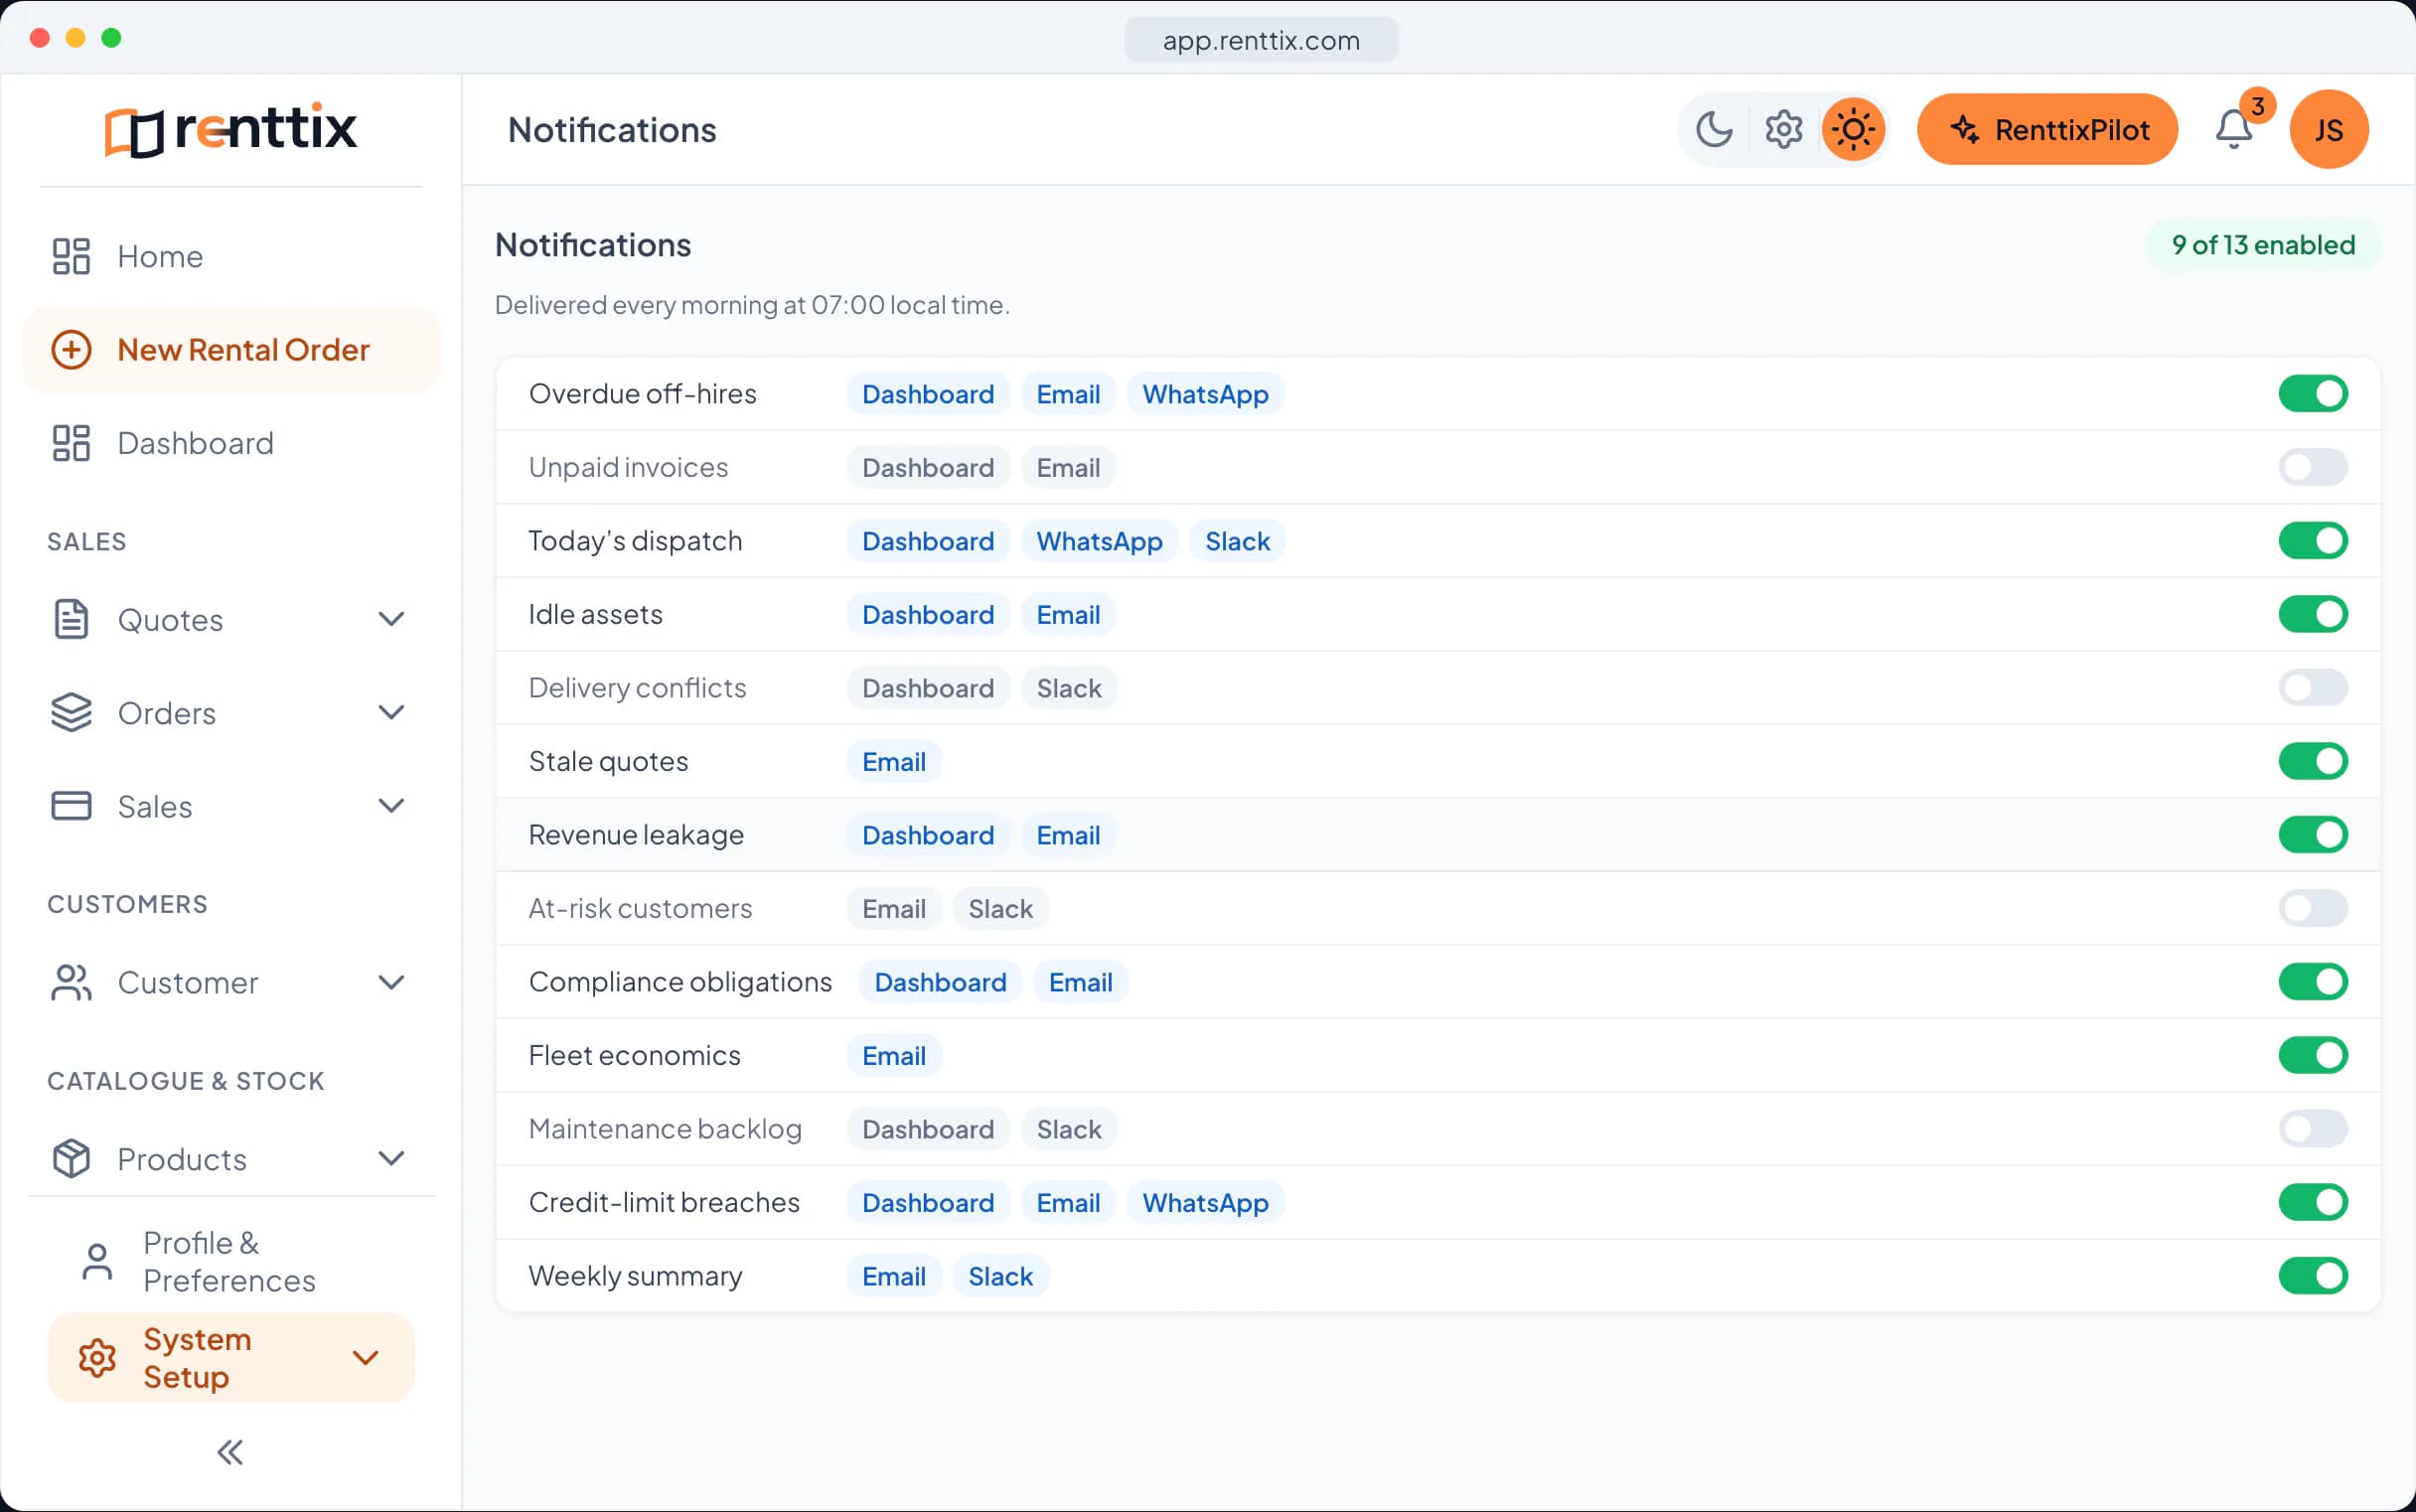Screen dimensions: 2416x1512
Task: Click the Home grid icon
Action: point(71,256)
